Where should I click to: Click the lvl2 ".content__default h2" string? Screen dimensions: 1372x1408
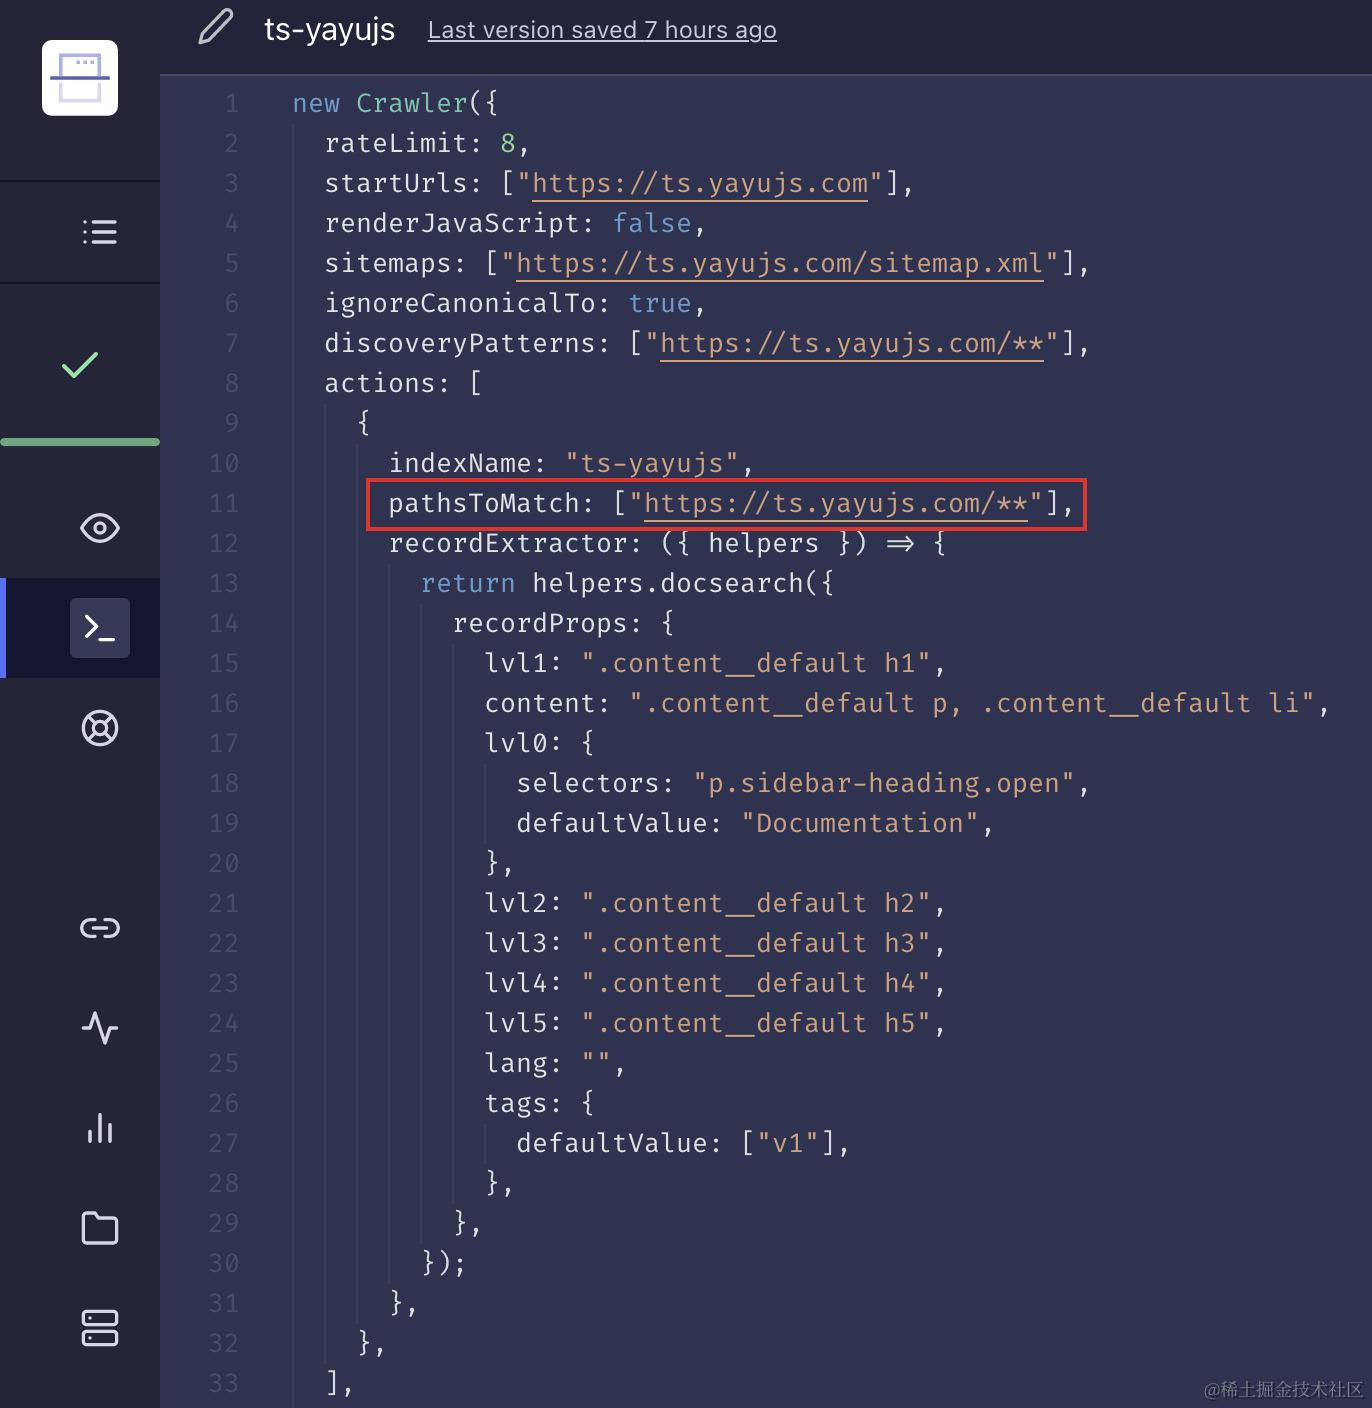click(756, 903)
